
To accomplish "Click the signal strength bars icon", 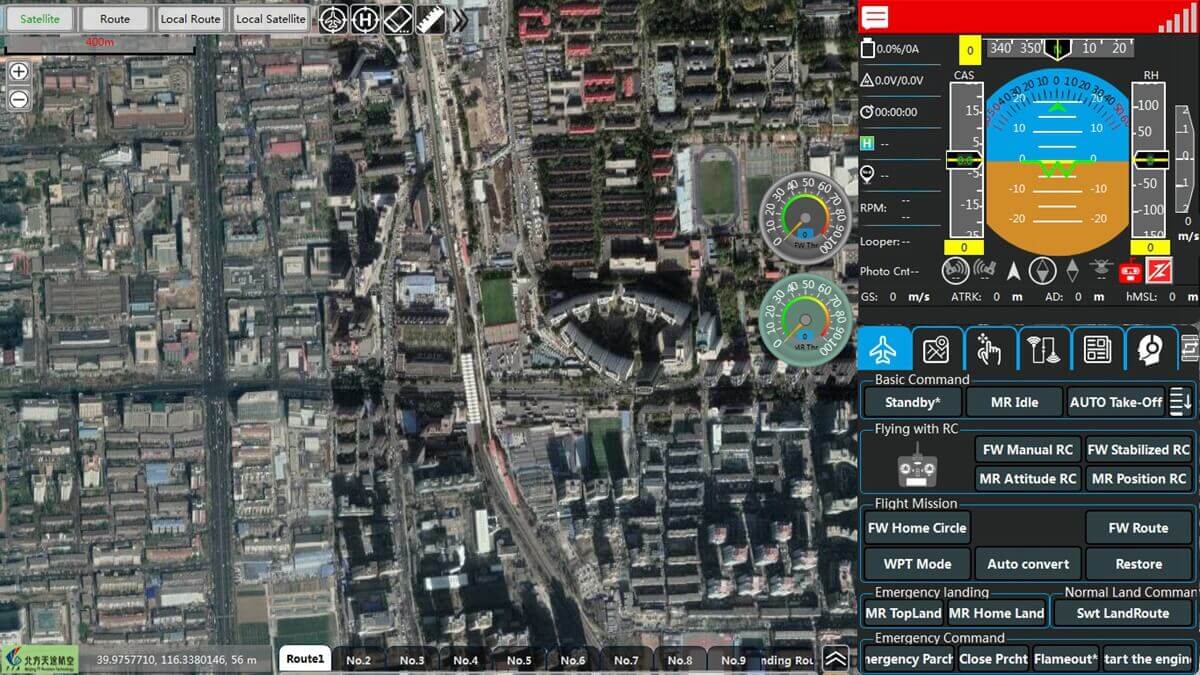I will (1176, 17).
